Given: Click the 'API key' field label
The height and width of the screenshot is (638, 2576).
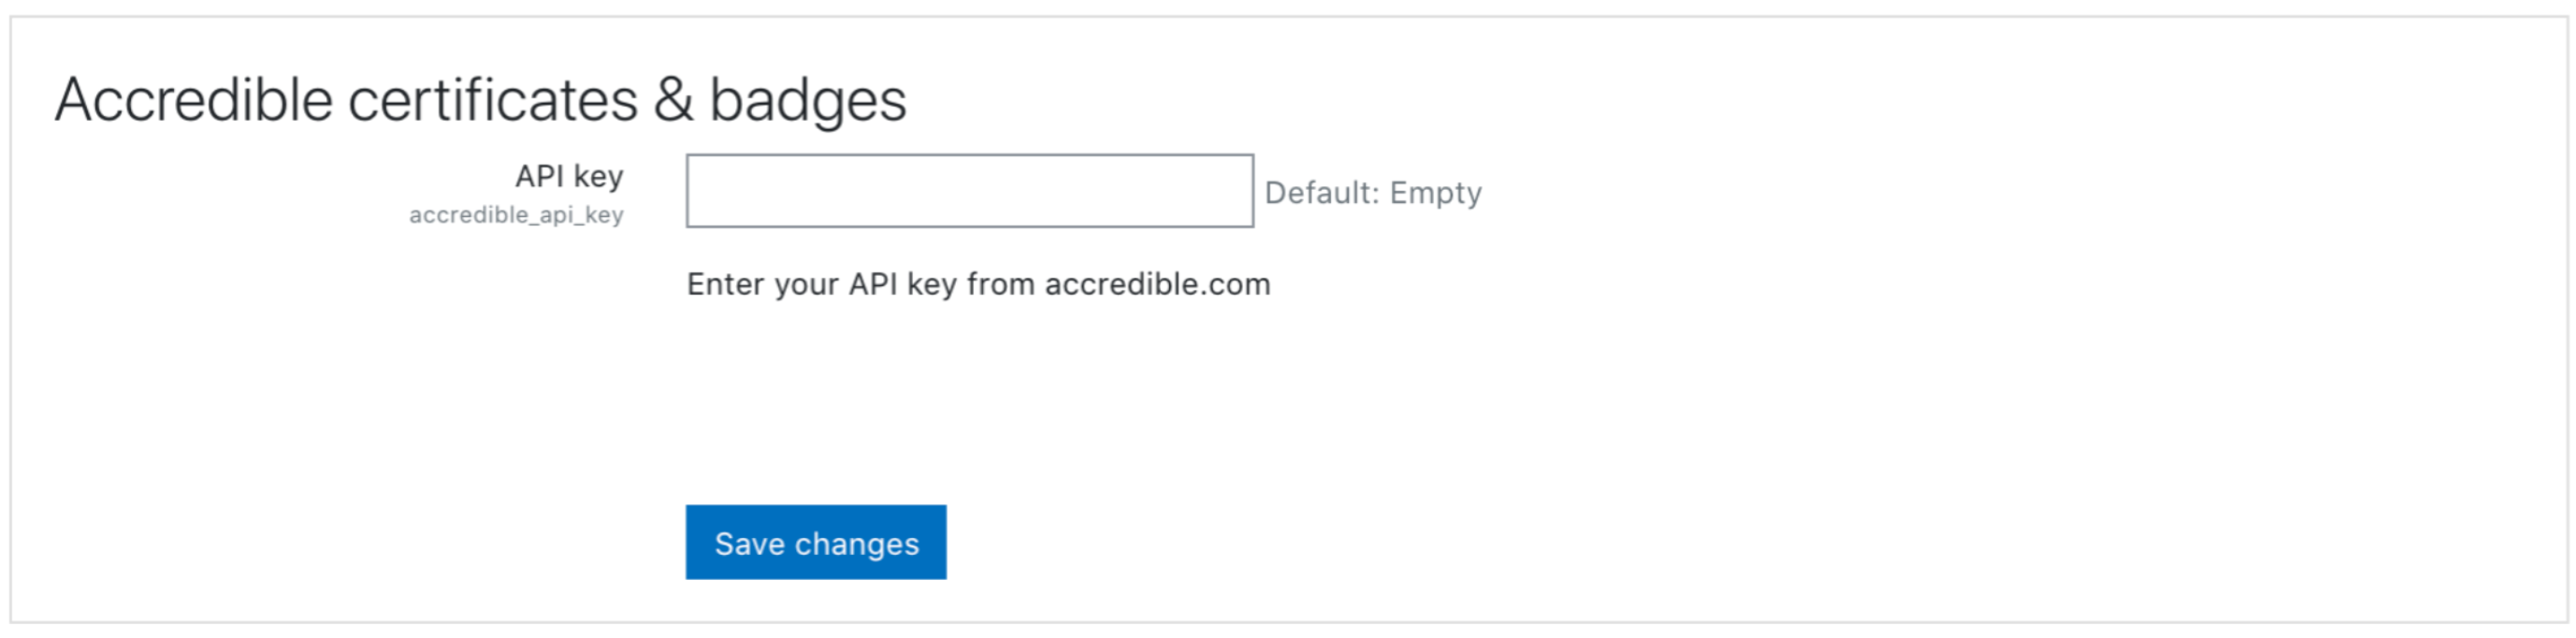Looking at the screenshot, I should tap(569, 176).
